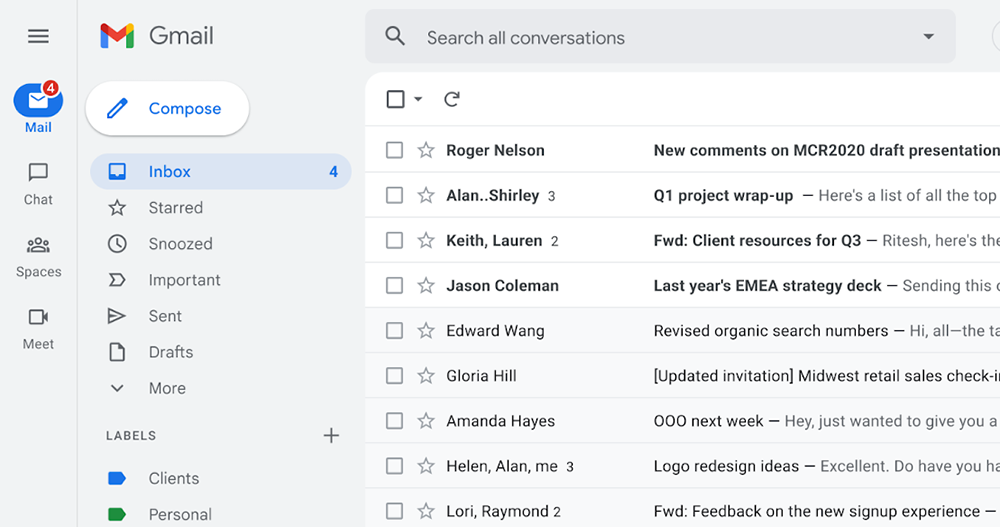Select the blue Clients label

tap(173, 478)
